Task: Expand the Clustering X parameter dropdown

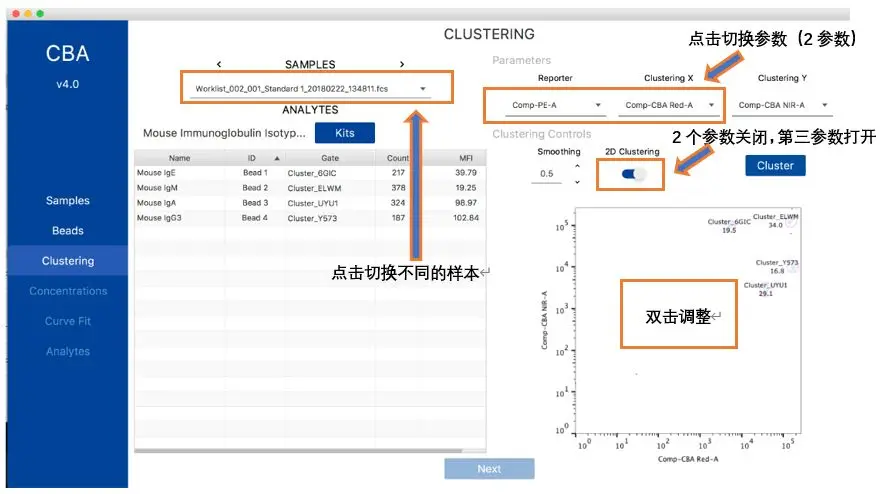Action: coord(670,105)
